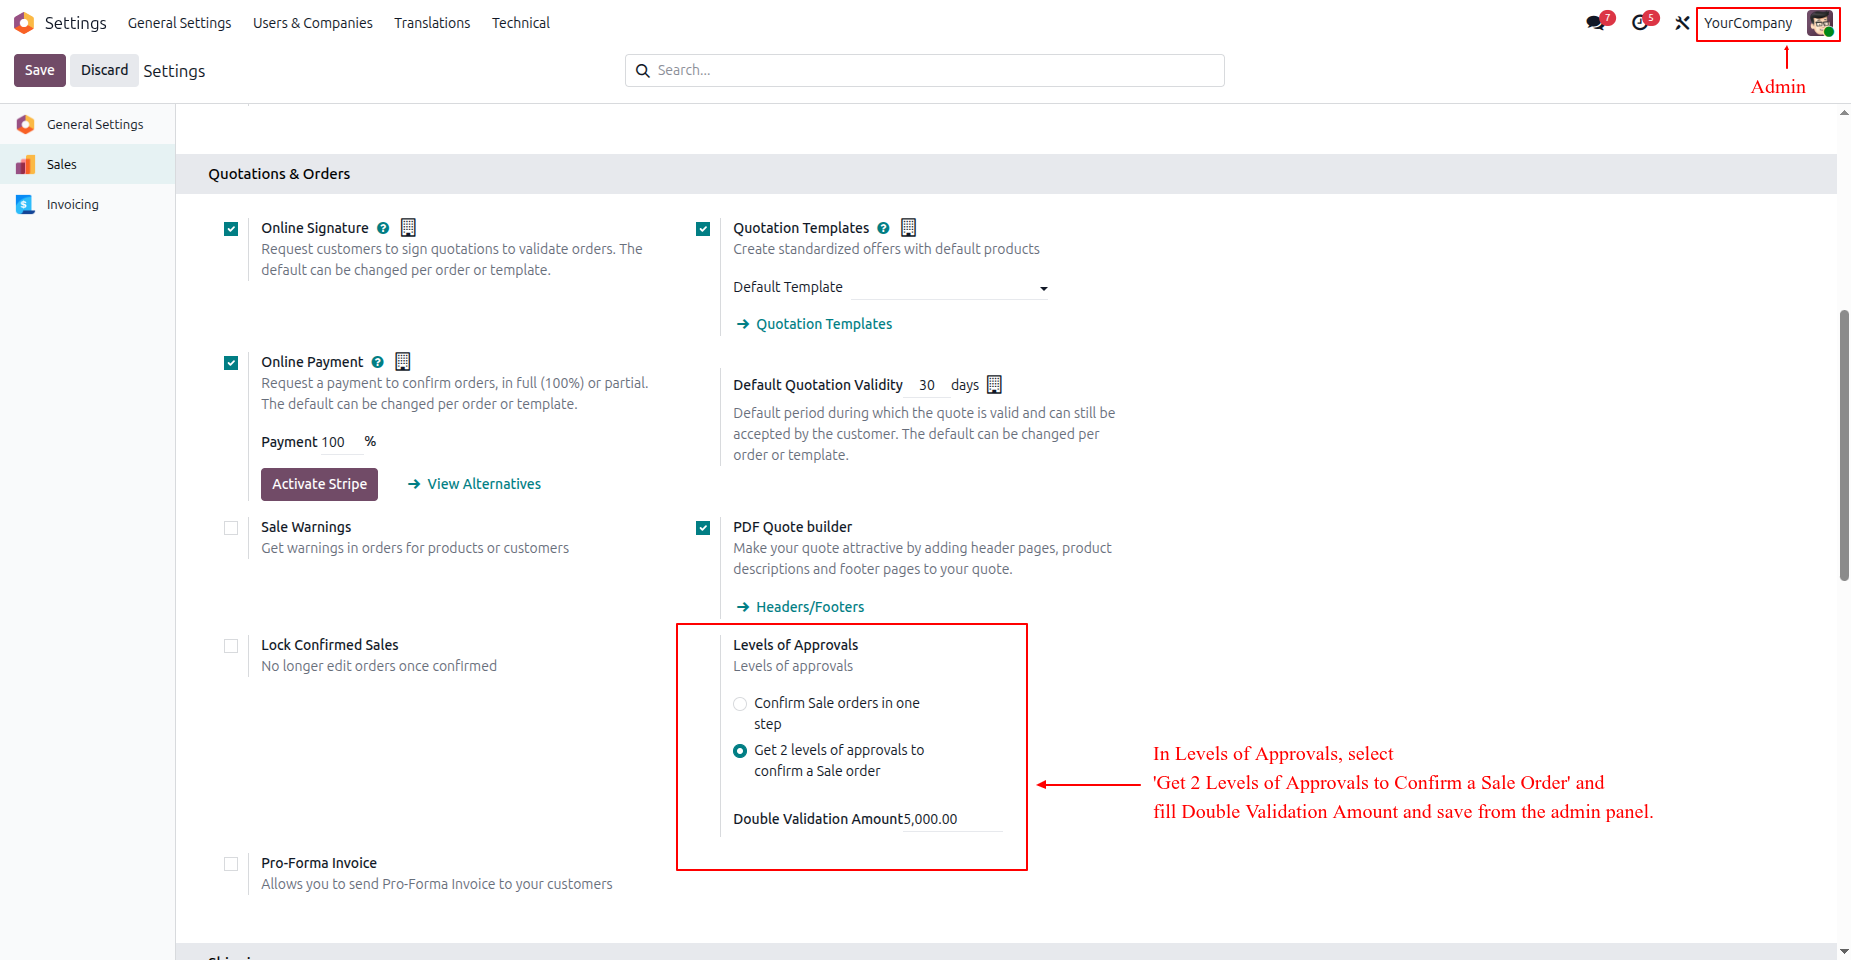1851x960 pixels.
Task: Click the Levels of Approvals label
Action: pos(795,645)
